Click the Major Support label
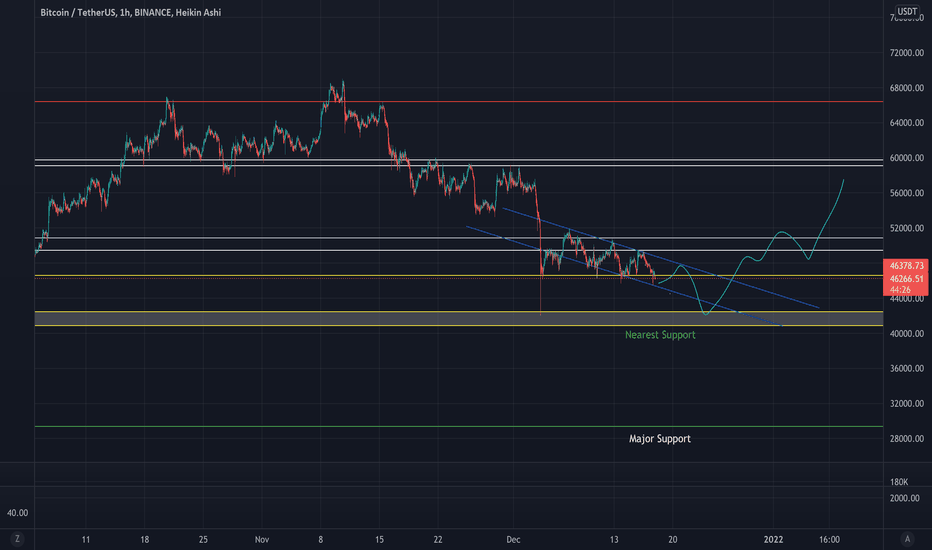932x550 pixels. click(660, 439)
